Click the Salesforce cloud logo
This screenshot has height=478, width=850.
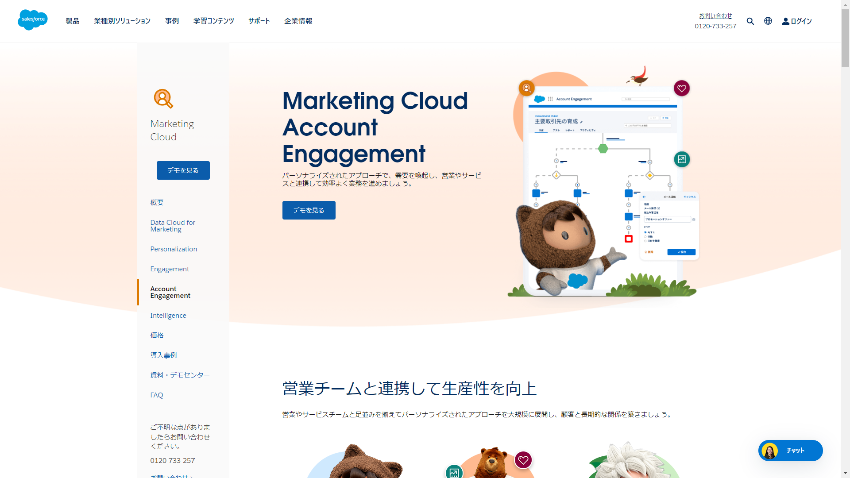click(x=33, y=20)
